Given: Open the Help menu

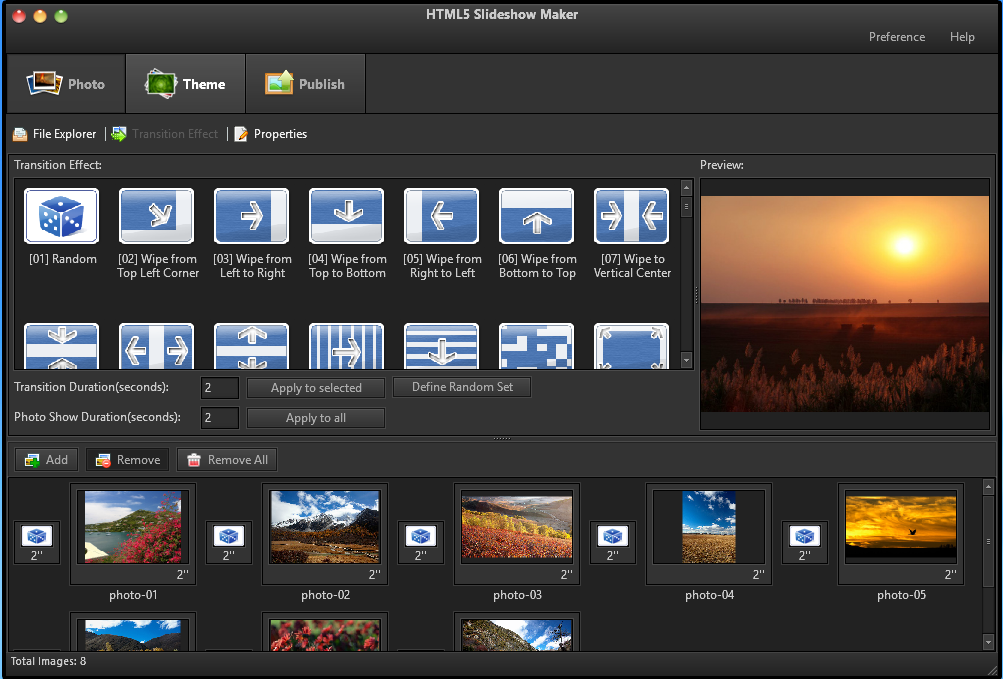Looking at the screenshot, I should pos(960,36).
